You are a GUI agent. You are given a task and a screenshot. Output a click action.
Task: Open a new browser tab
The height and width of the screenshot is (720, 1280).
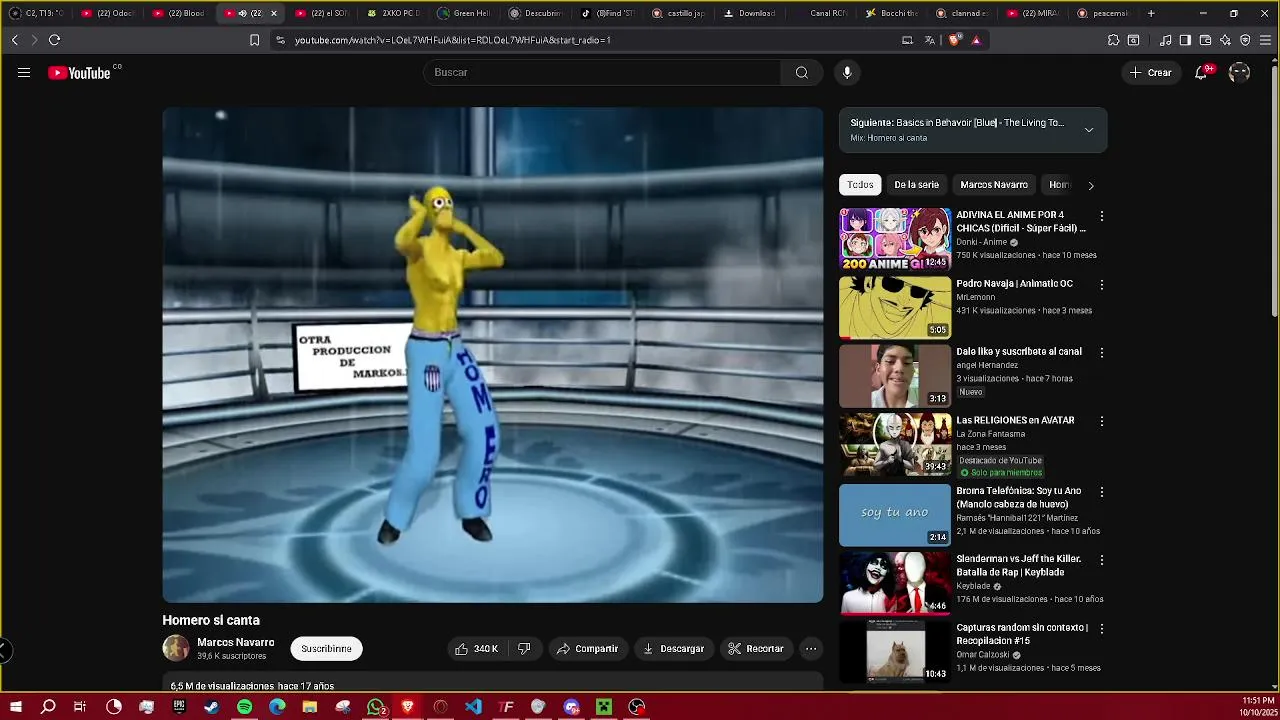tap(1151, 13)
